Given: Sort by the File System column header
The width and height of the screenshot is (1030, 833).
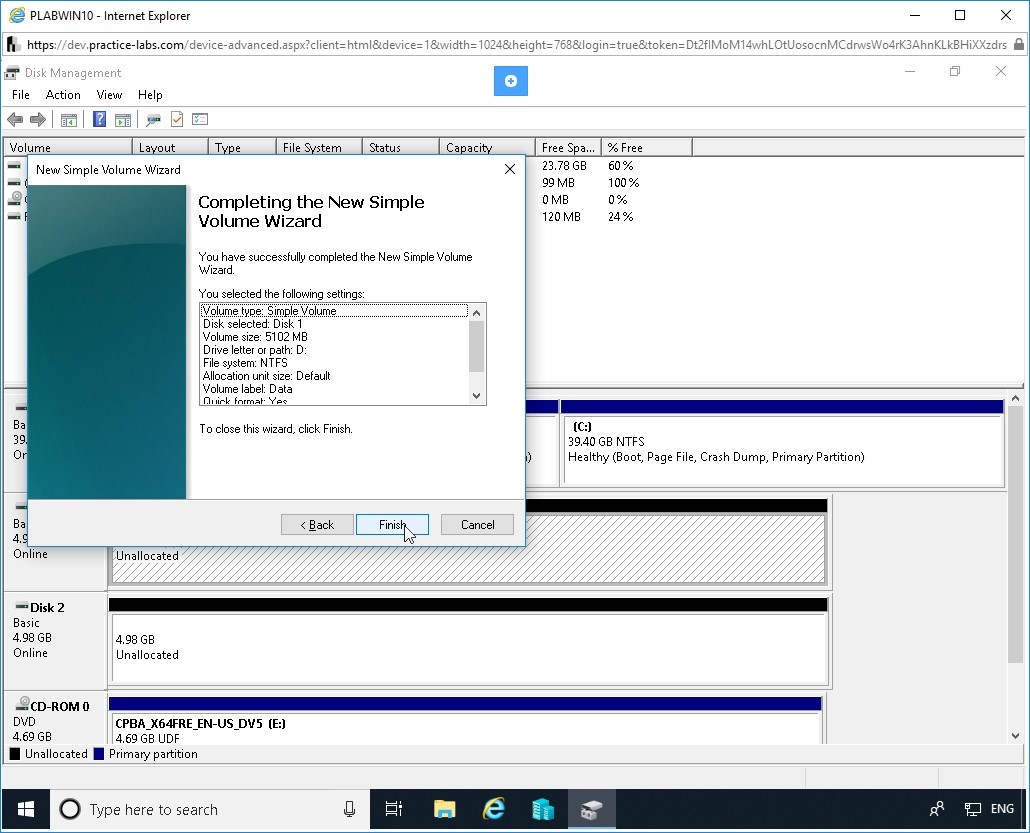Looking at the screenshot, I should tap(319, 147).
